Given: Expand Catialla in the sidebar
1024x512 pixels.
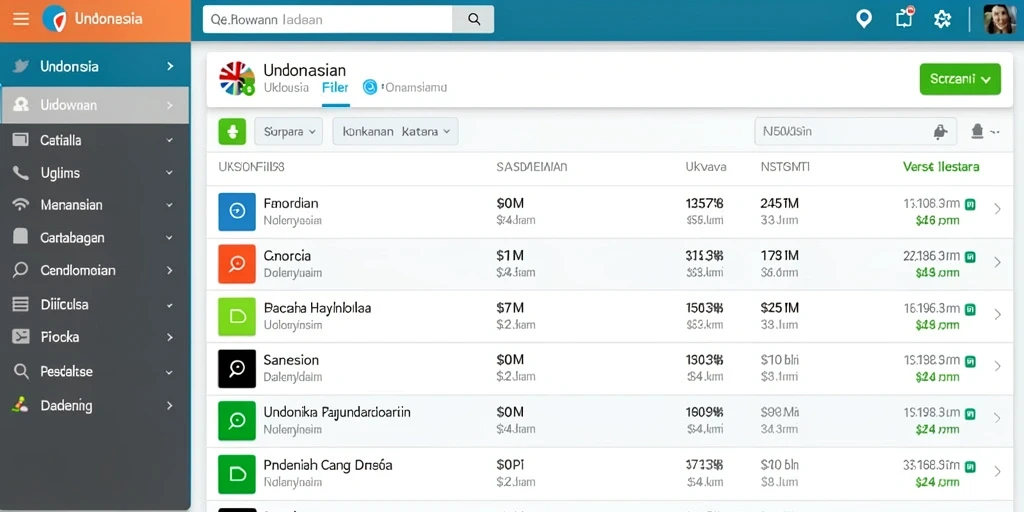Looking at the screenshot, I should [95, 140].
